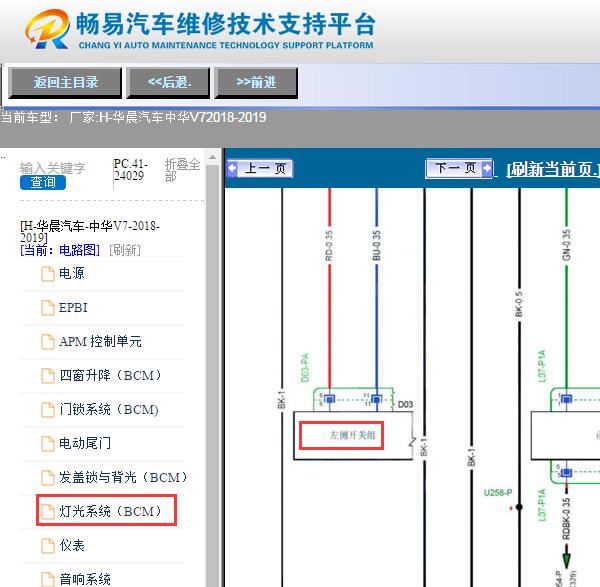Click the document icon beside EPBI
Viewport: 600px width, 587px height.
click(x=48, y=308)
